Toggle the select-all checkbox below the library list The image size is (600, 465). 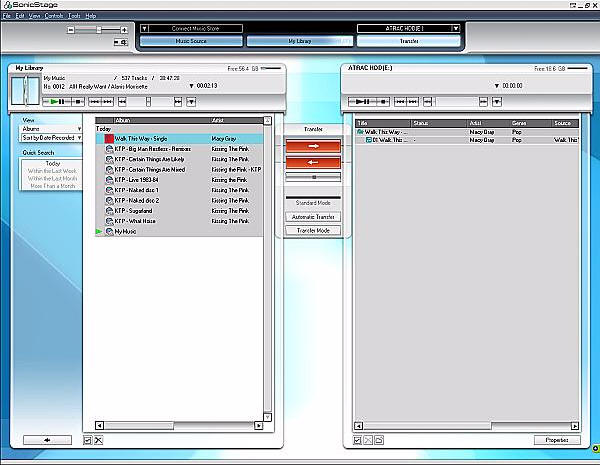point(88,440)
